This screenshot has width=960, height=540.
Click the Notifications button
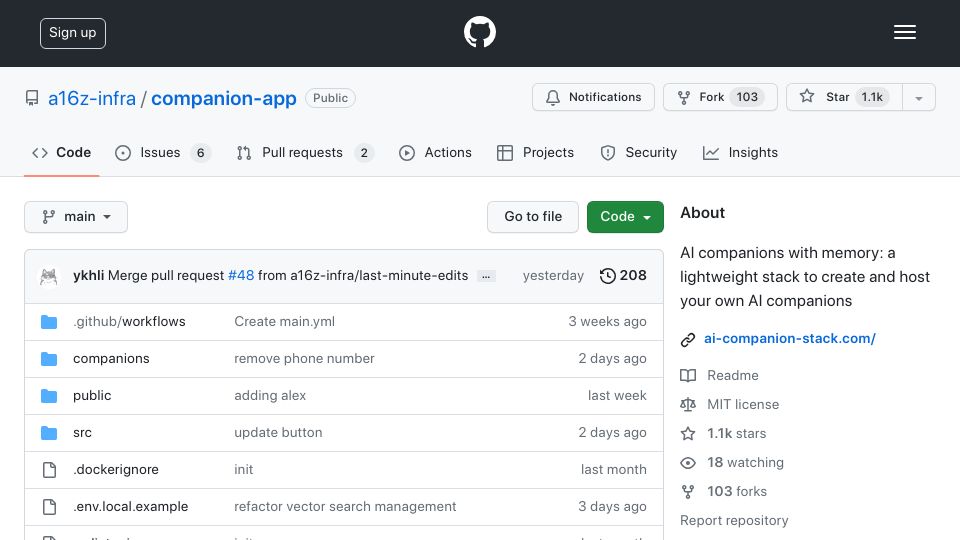click(x=593, y=97)
